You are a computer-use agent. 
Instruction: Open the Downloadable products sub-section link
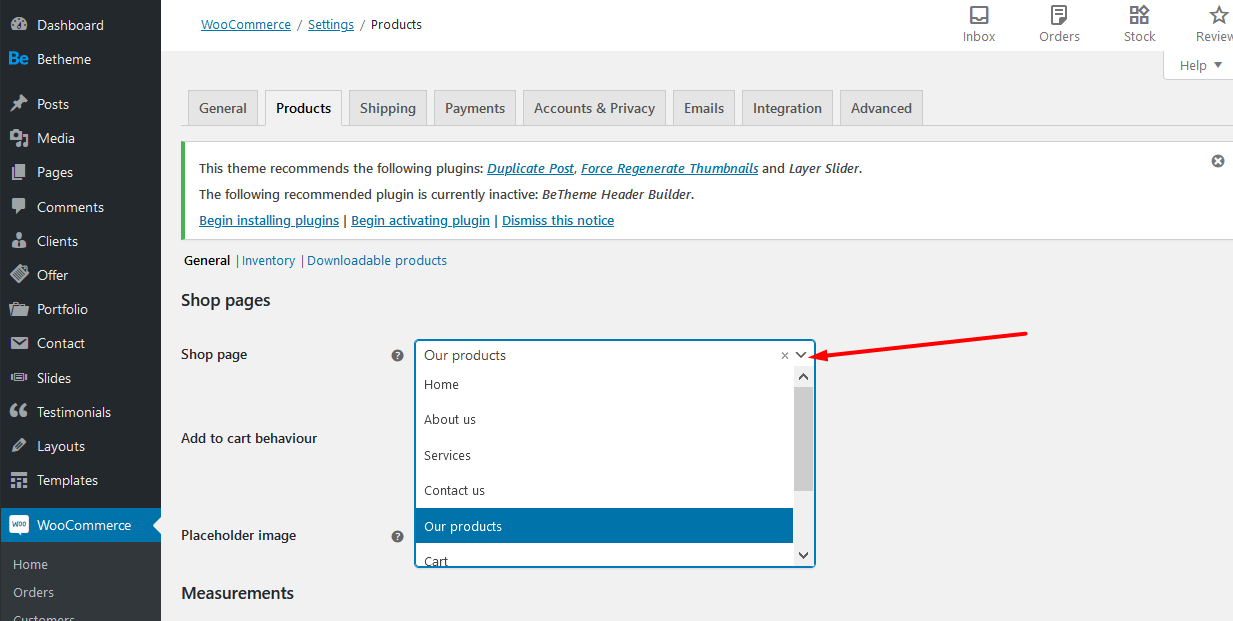coord(377,260)
